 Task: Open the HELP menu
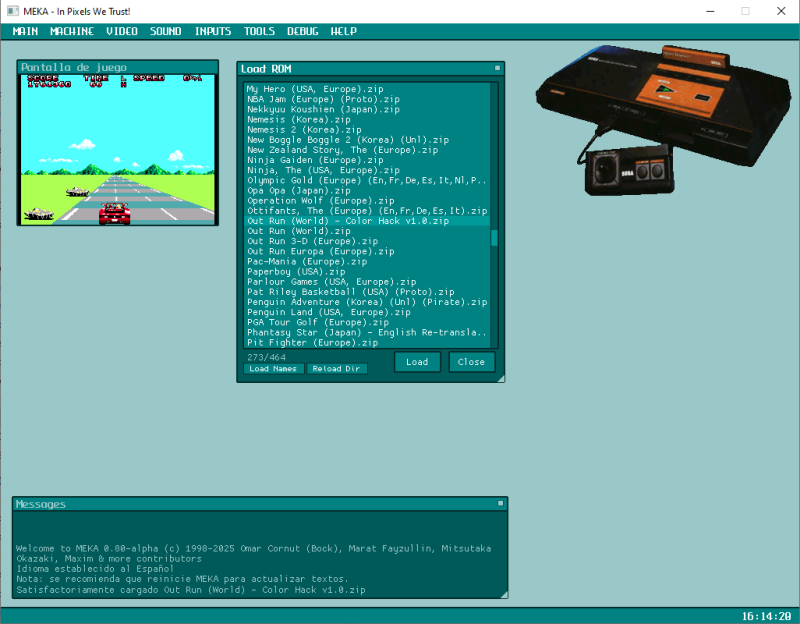coord(343,31)
